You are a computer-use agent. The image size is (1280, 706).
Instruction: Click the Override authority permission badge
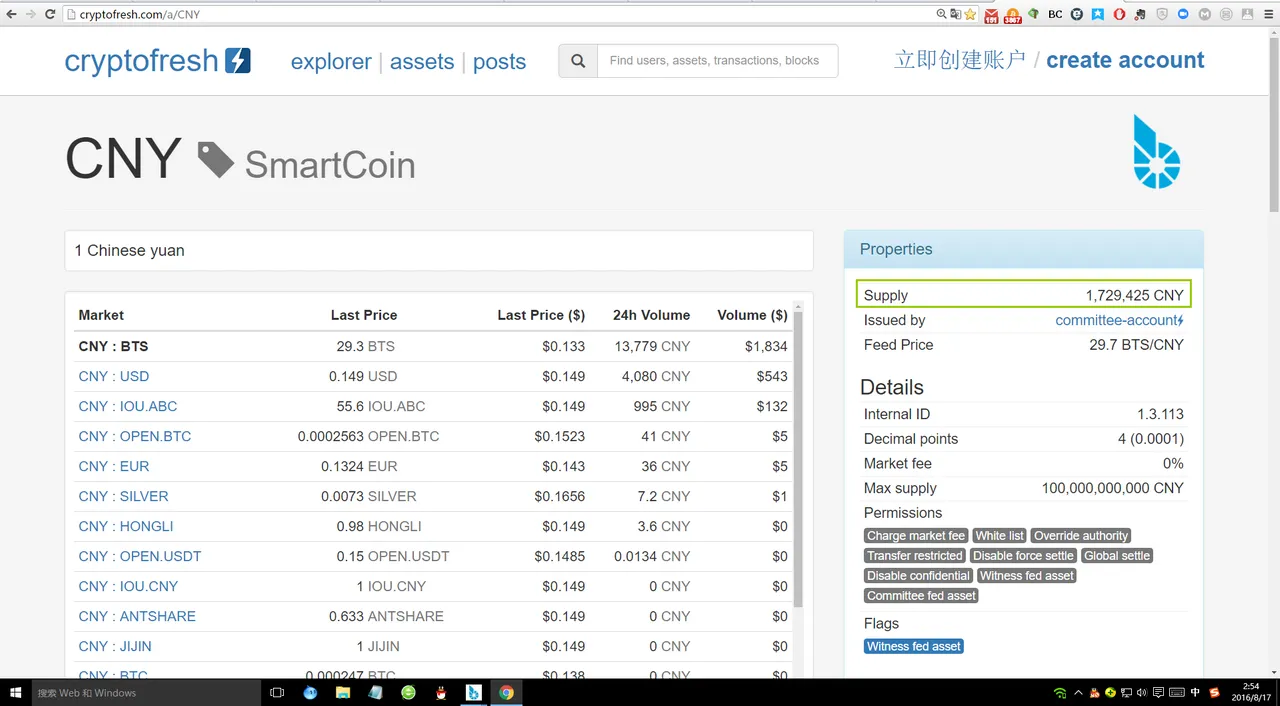coord(1081,536)
